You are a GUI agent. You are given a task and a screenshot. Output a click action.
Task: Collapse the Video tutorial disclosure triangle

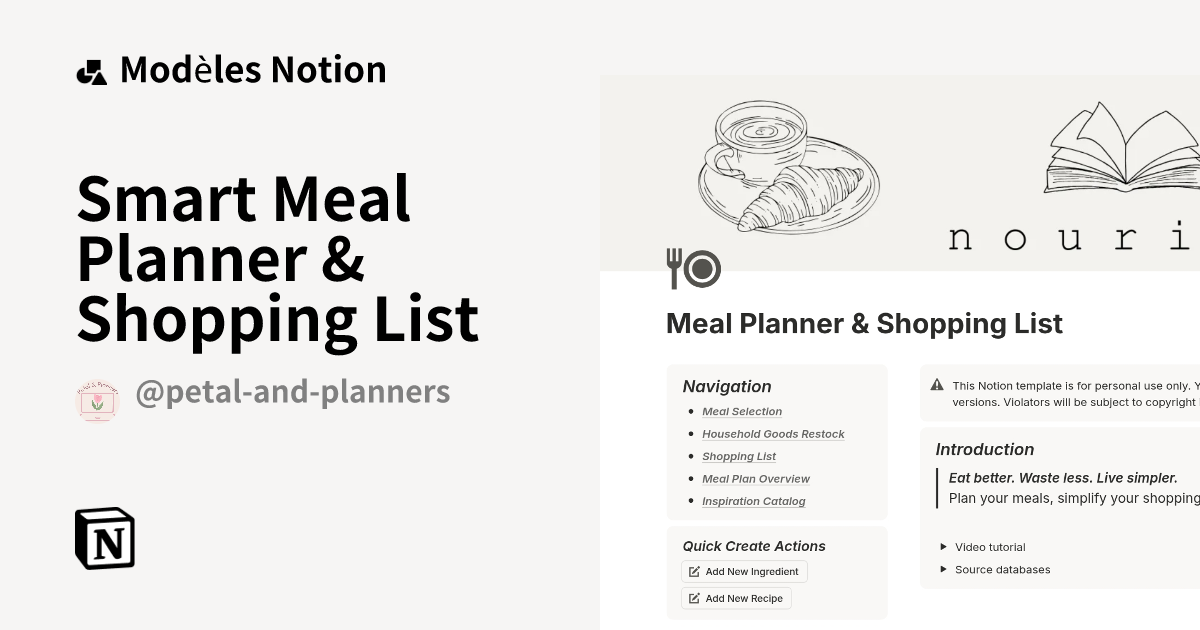pyautogui.click(x=943, y=547)
